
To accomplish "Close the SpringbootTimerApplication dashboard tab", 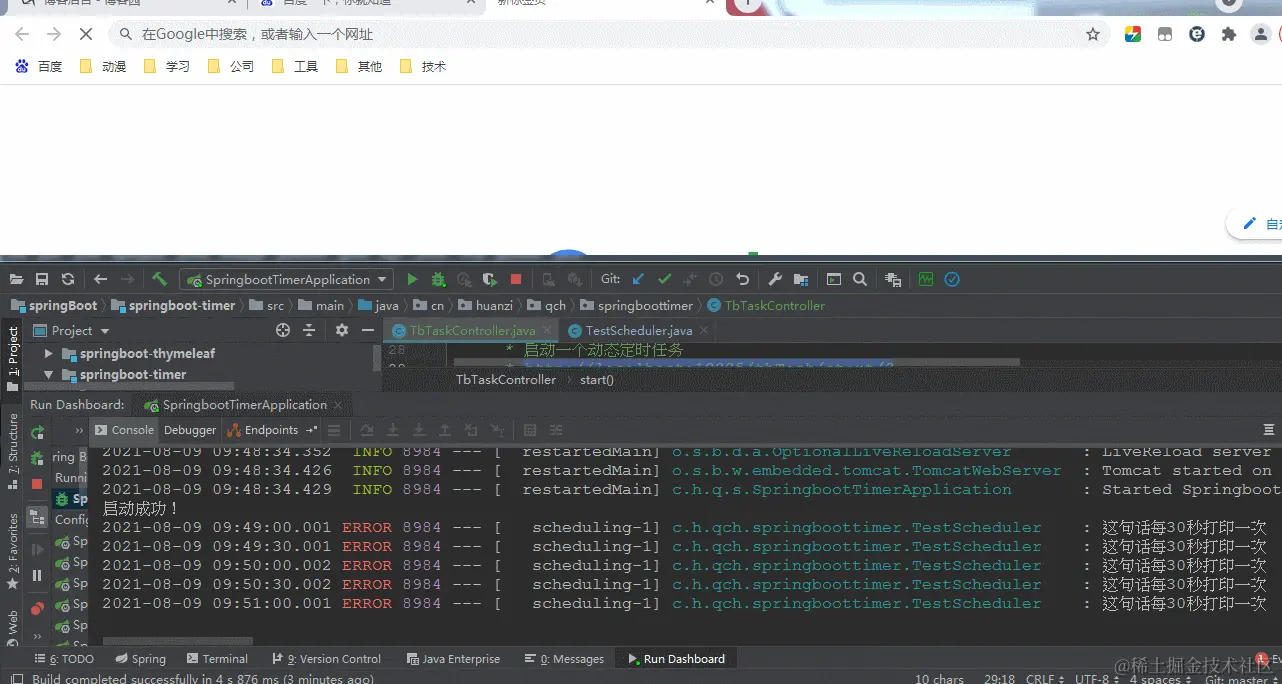I will coord(338,405).
